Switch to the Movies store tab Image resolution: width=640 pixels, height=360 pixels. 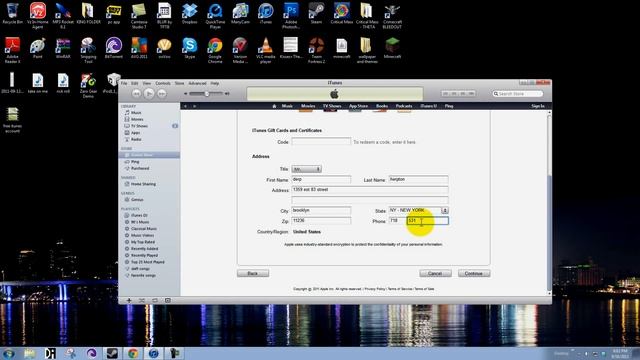tap(308, 106)
